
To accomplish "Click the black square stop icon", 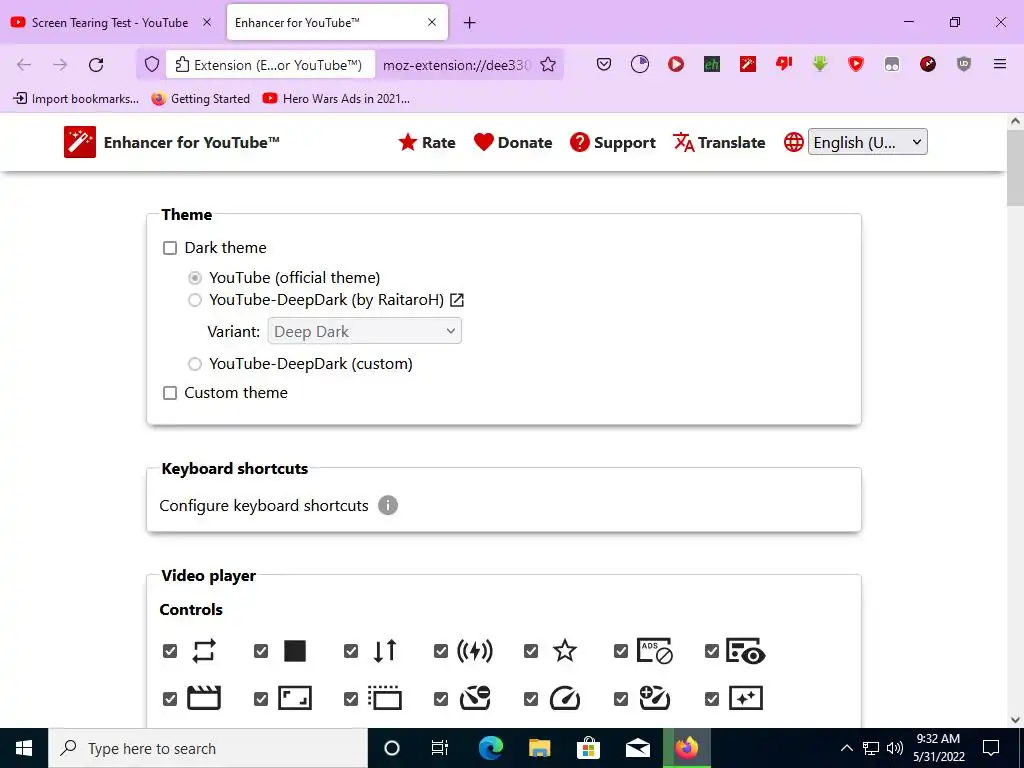I will 295,651.
